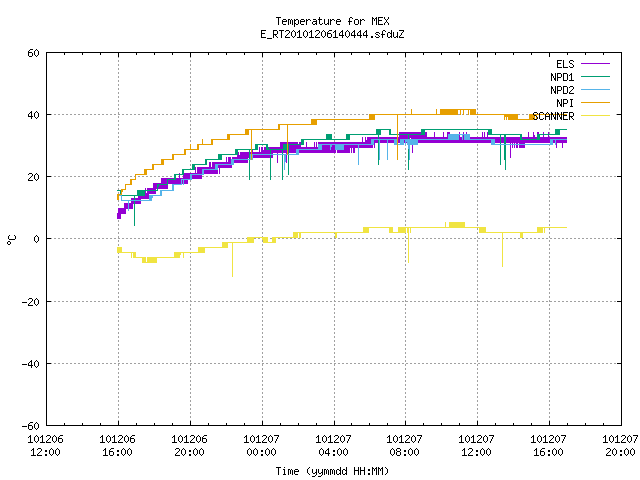Click the blue NPD2 legend line sample

[x=595, y=89]
